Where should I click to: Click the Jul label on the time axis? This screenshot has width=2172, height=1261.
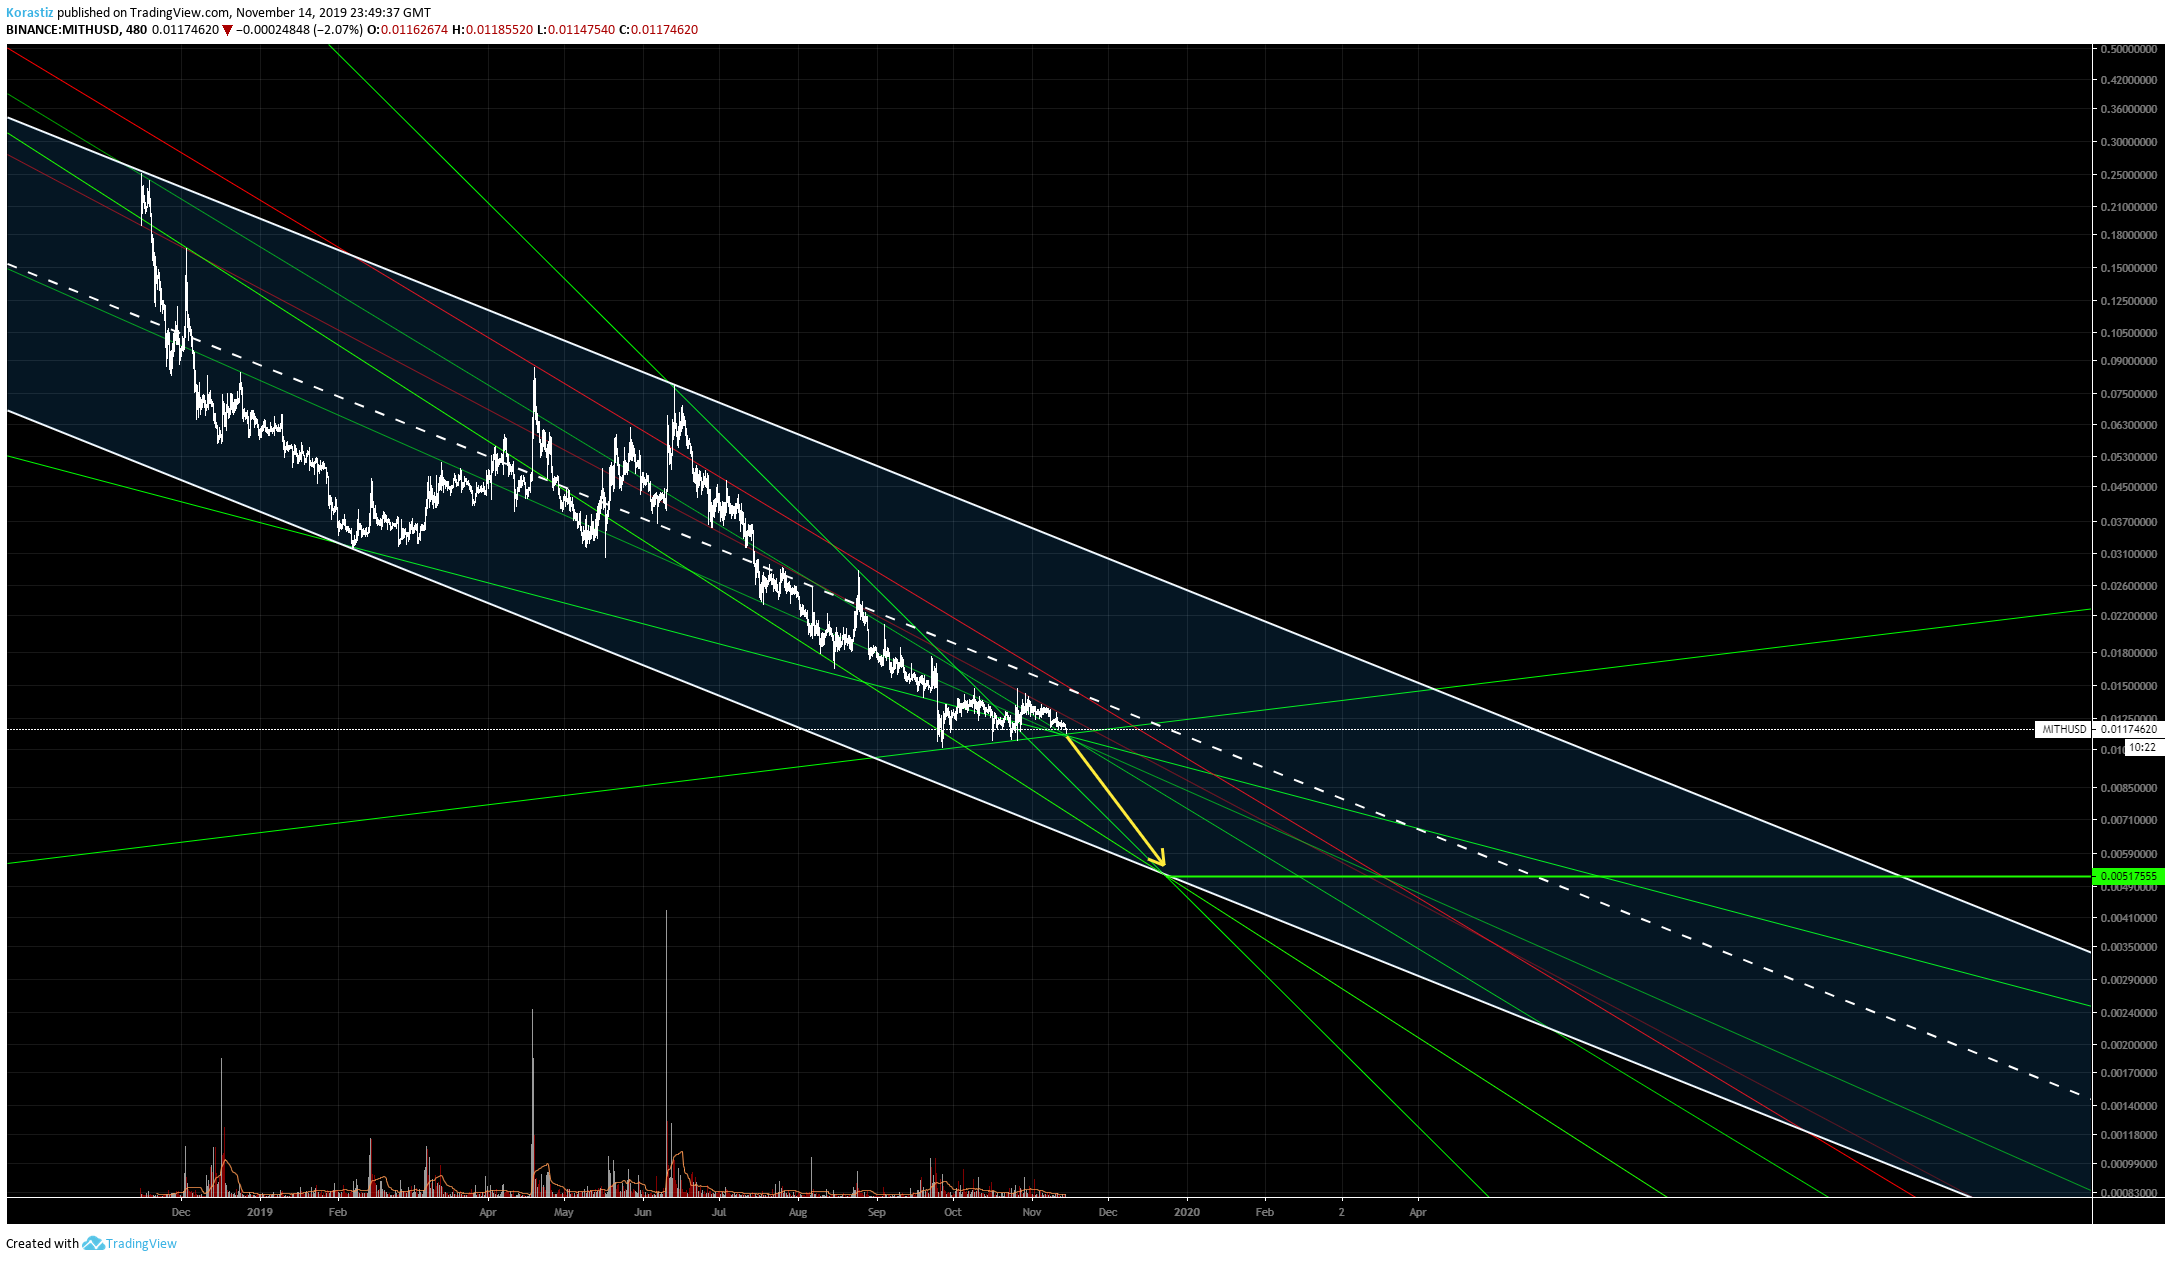point(719,1212)
